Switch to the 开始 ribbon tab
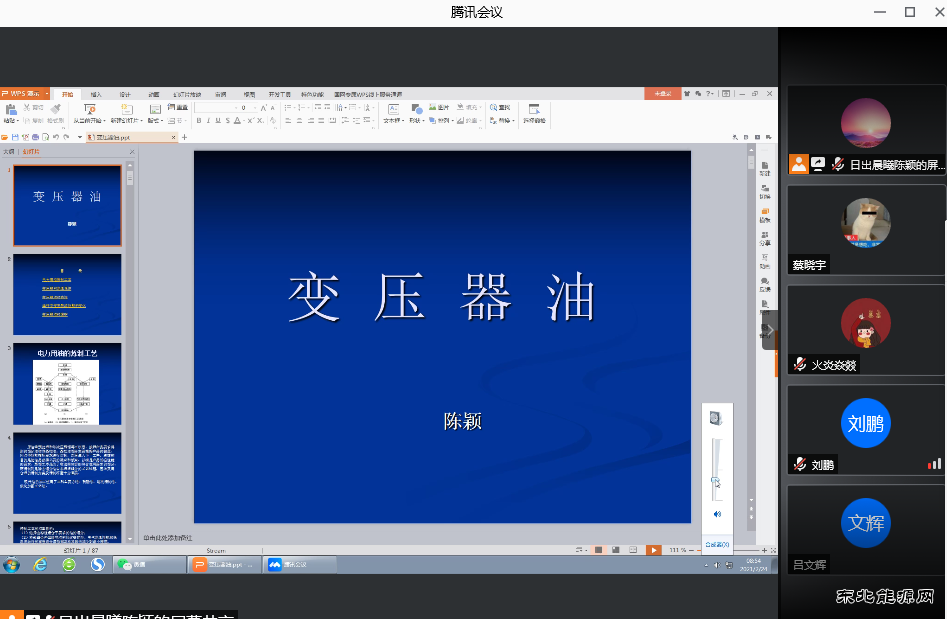This screenshot has height=619, width=947. pyautogui.click(x=67, y=94)
